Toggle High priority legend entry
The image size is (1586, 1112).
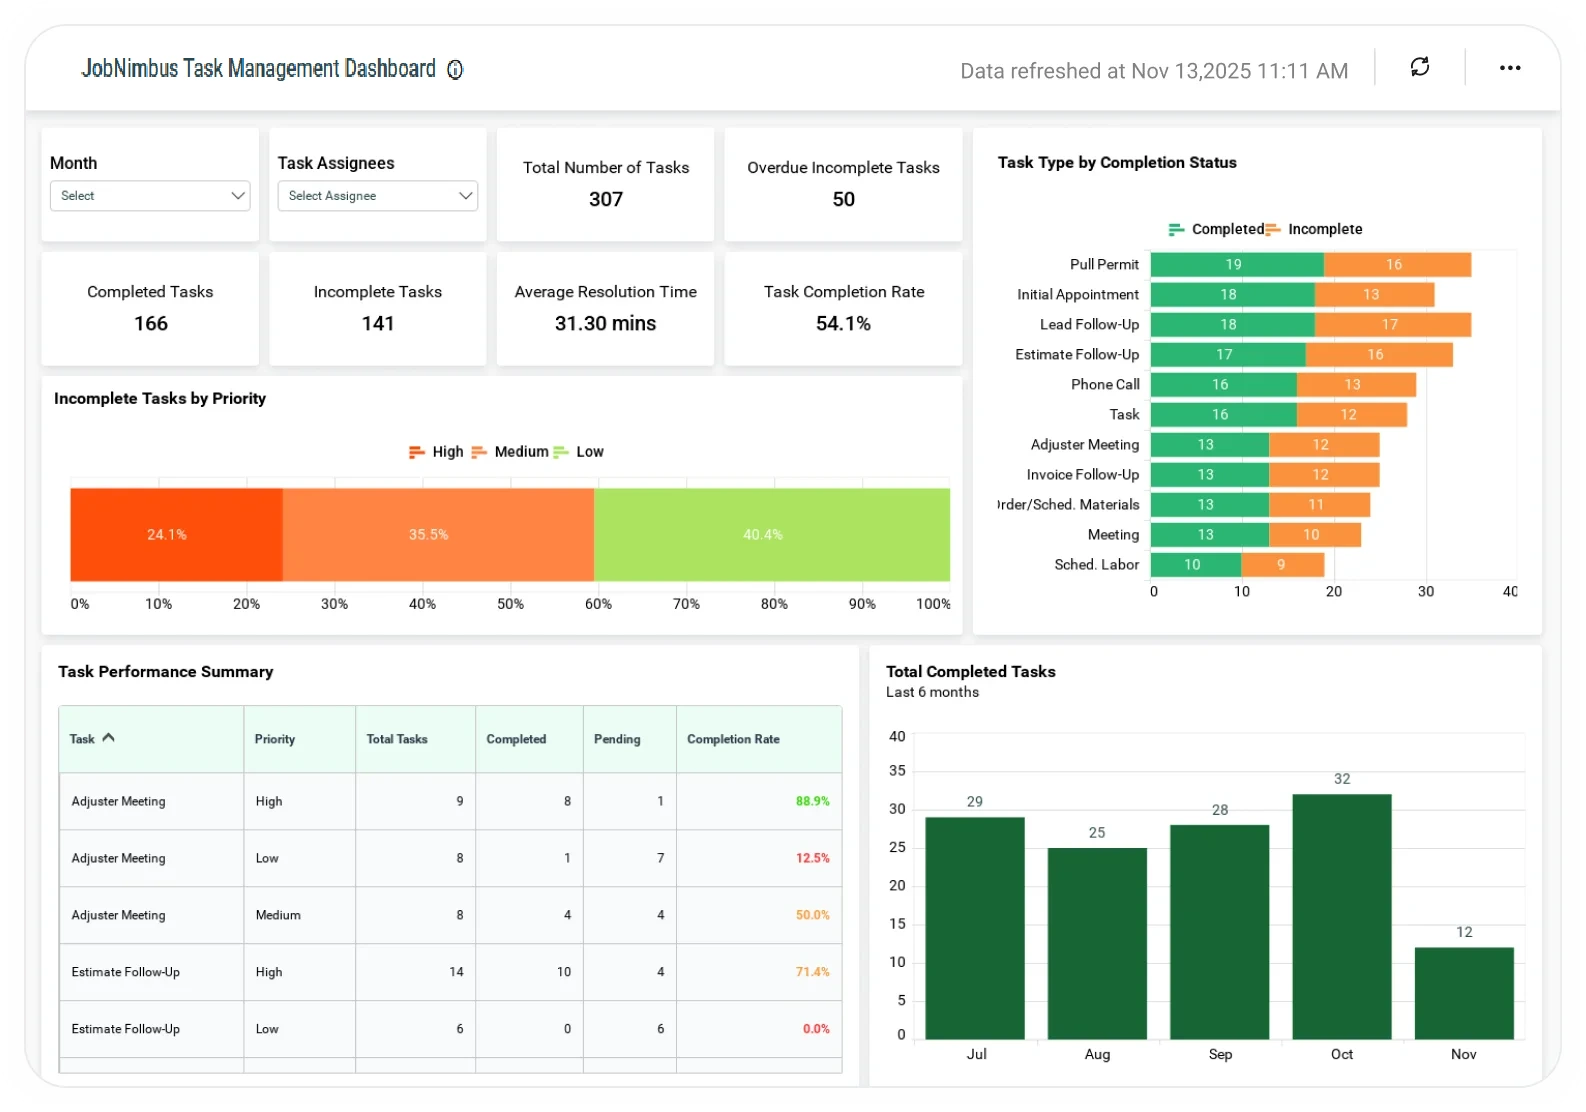click(436, 452)
